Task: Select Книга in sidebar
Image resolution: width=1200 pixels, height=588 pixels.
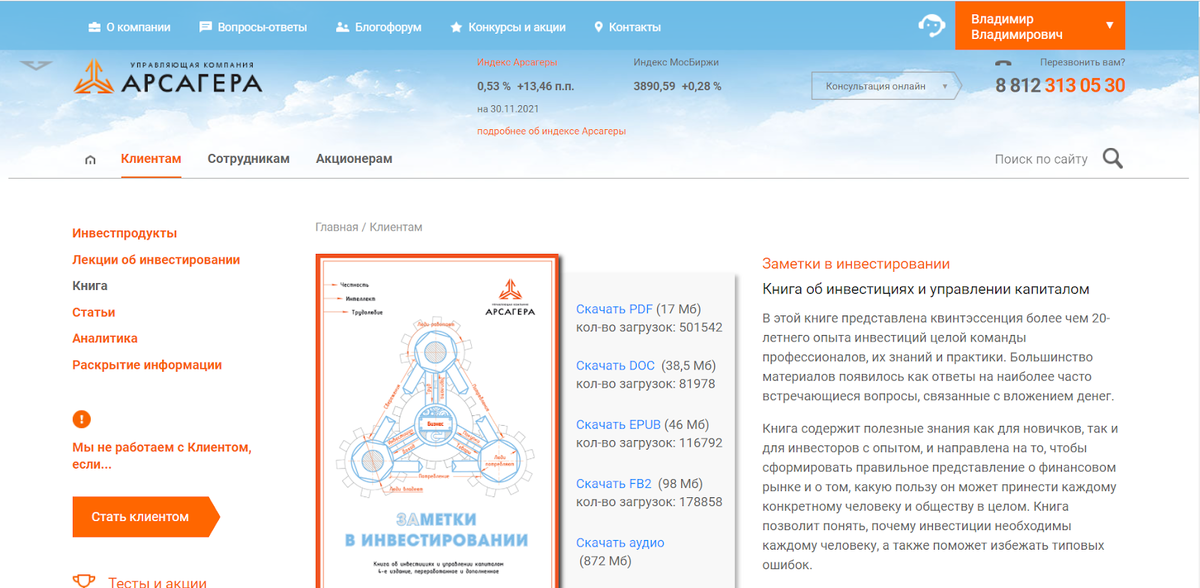Action: click(x=90, y=285)
